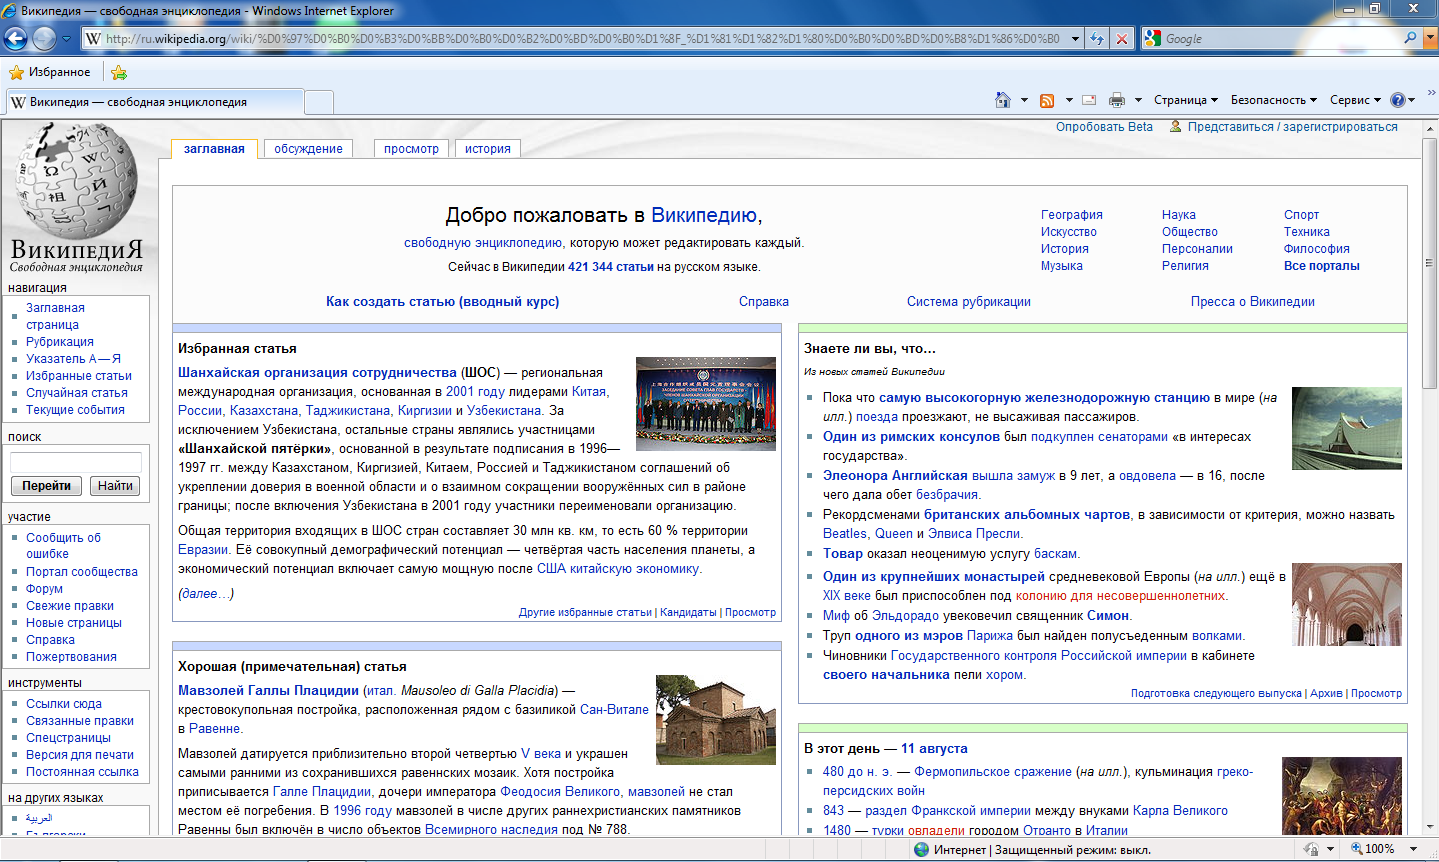This screenshot has height=862, width=1439.
Task: Click the magnifier search icon in Google box
Action: (x=1410, y=38)
